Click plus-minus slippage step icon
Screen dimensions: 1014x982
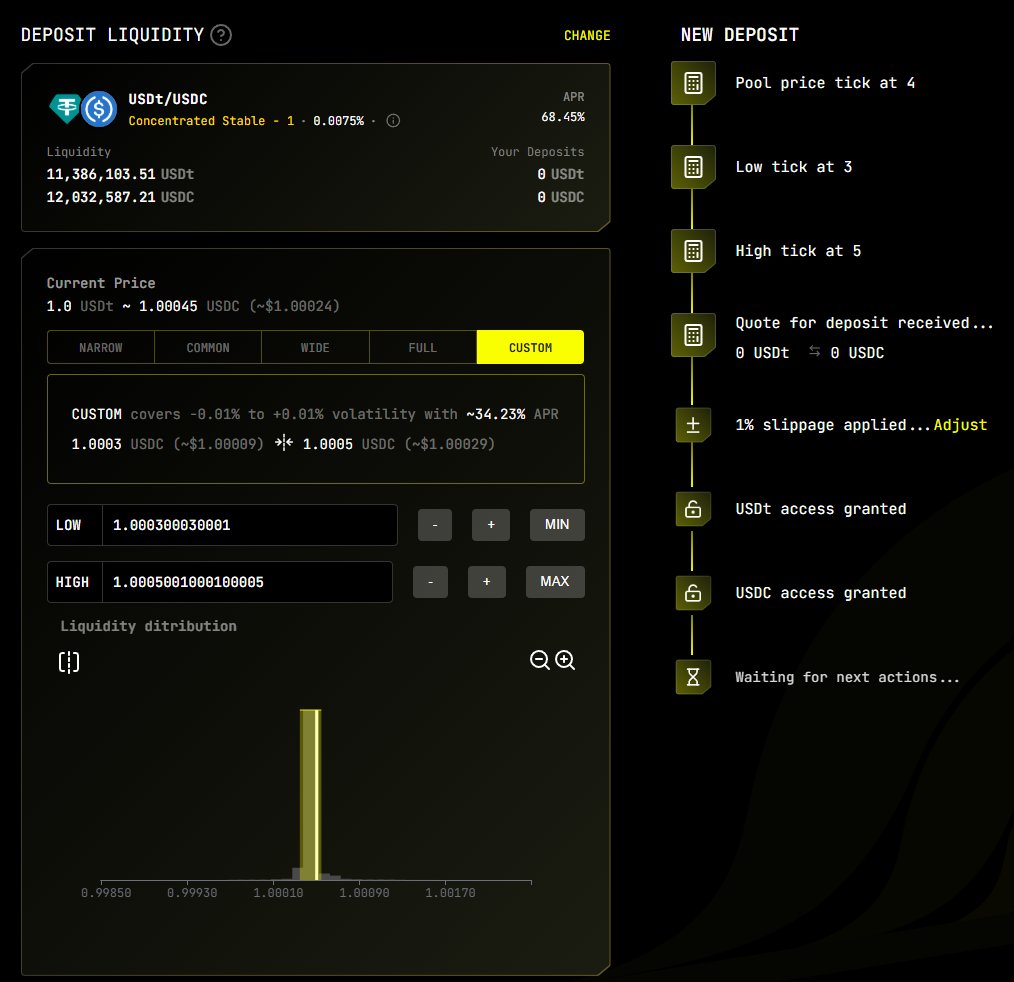point(693,425)
